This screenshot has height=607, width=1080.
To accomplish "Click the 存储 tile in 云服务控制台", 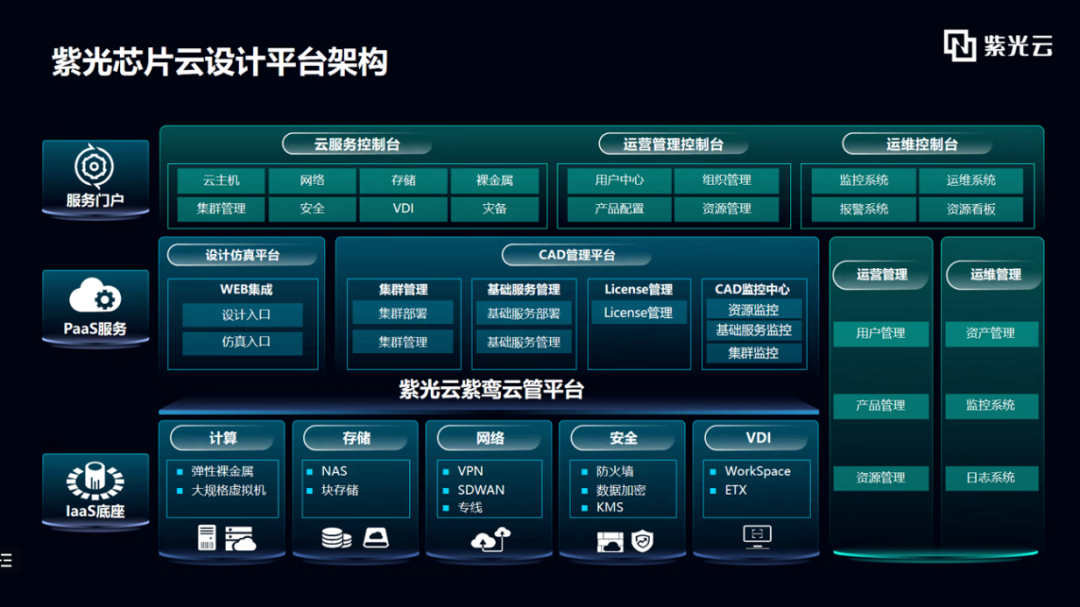I will pyautogui.click(x=403, y=181).
